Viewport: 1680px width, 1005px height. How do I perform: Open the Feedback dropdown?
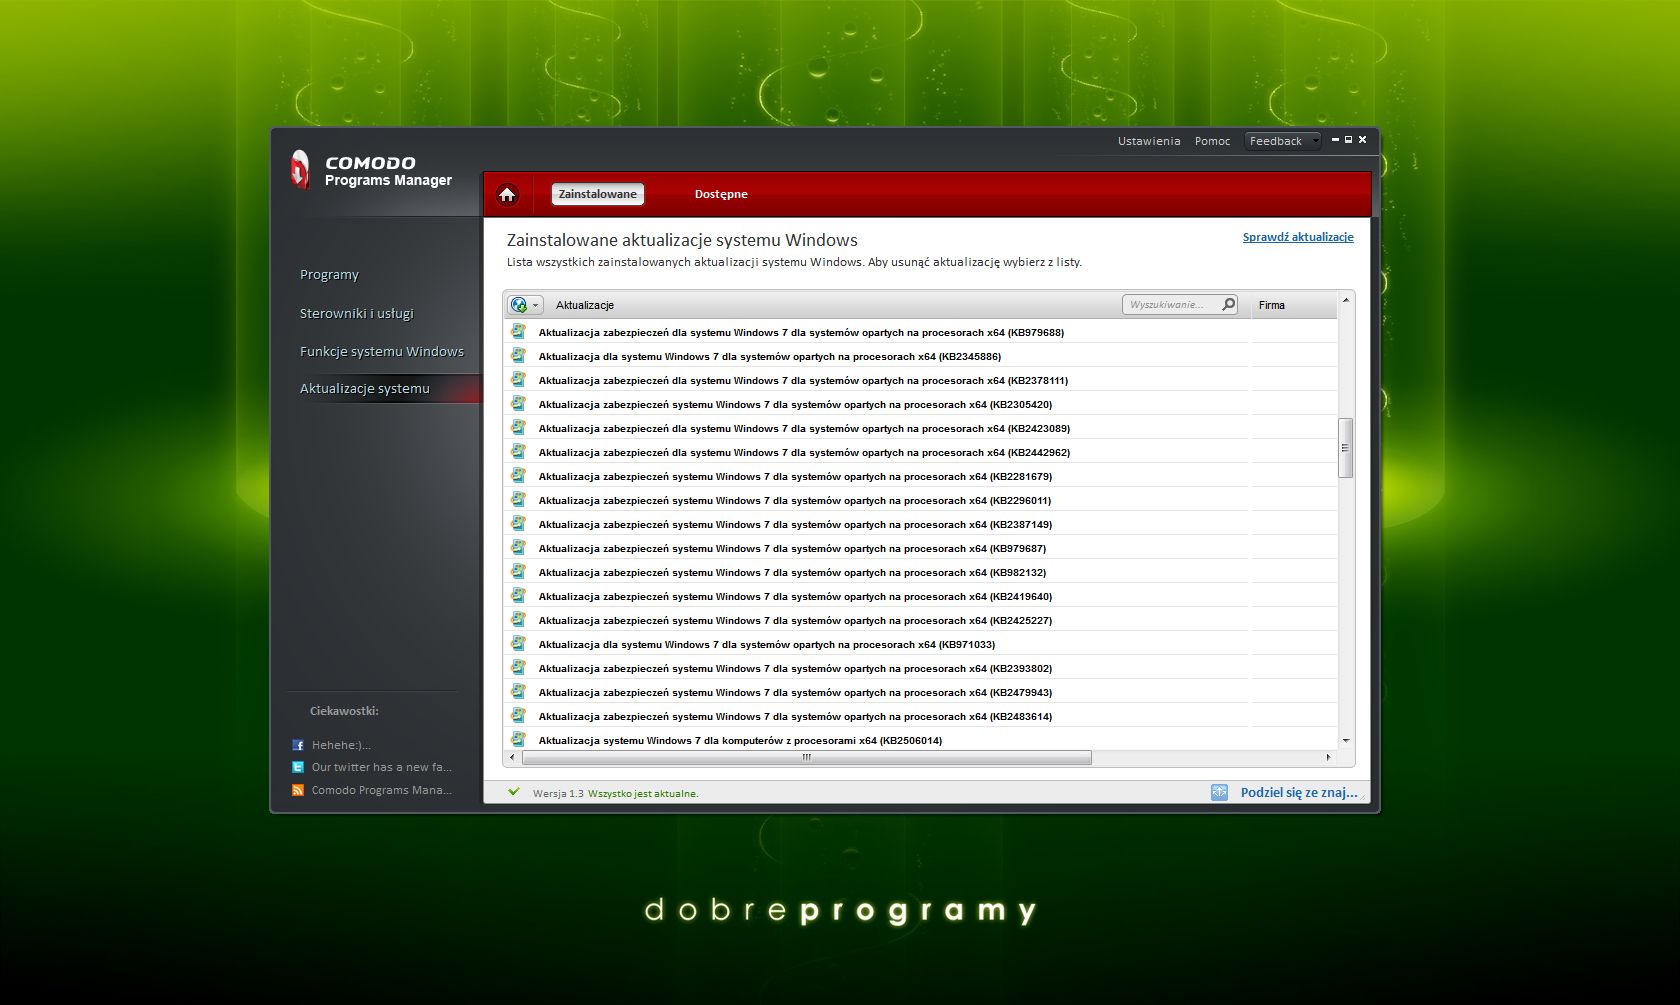[1283, 141]
